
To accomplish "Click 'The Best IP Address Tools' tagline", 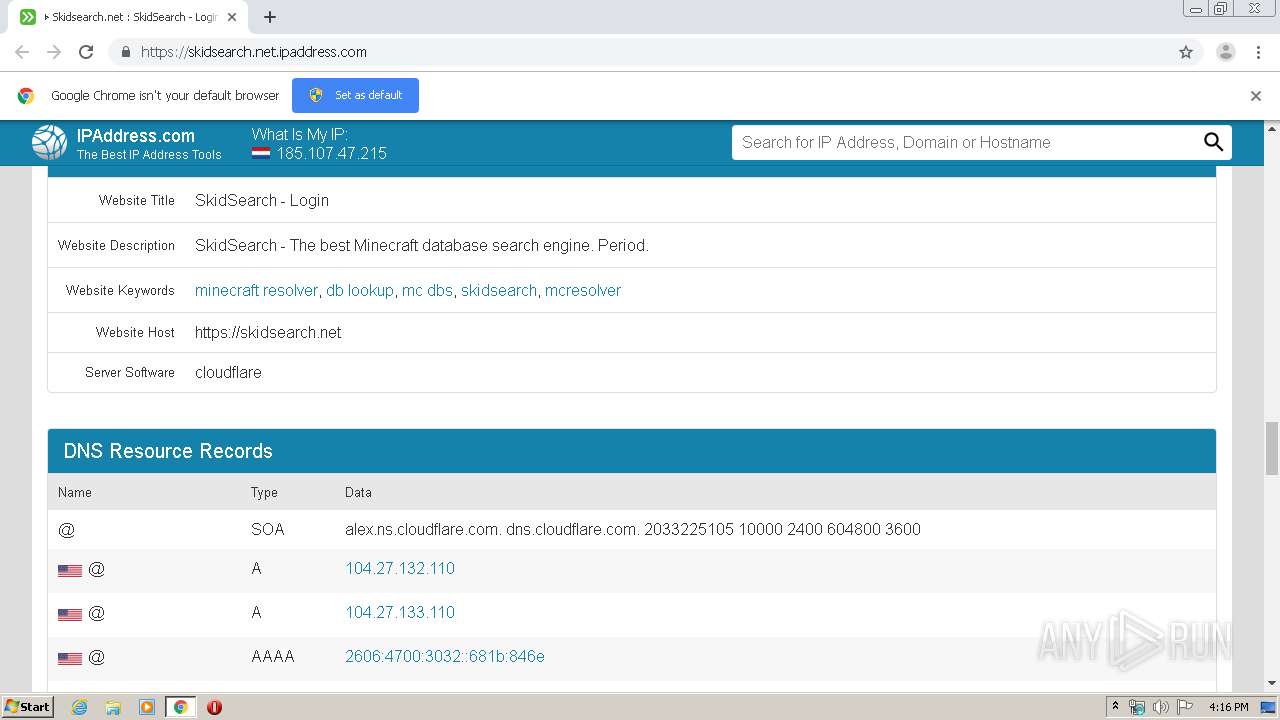I will coord(149,154).
